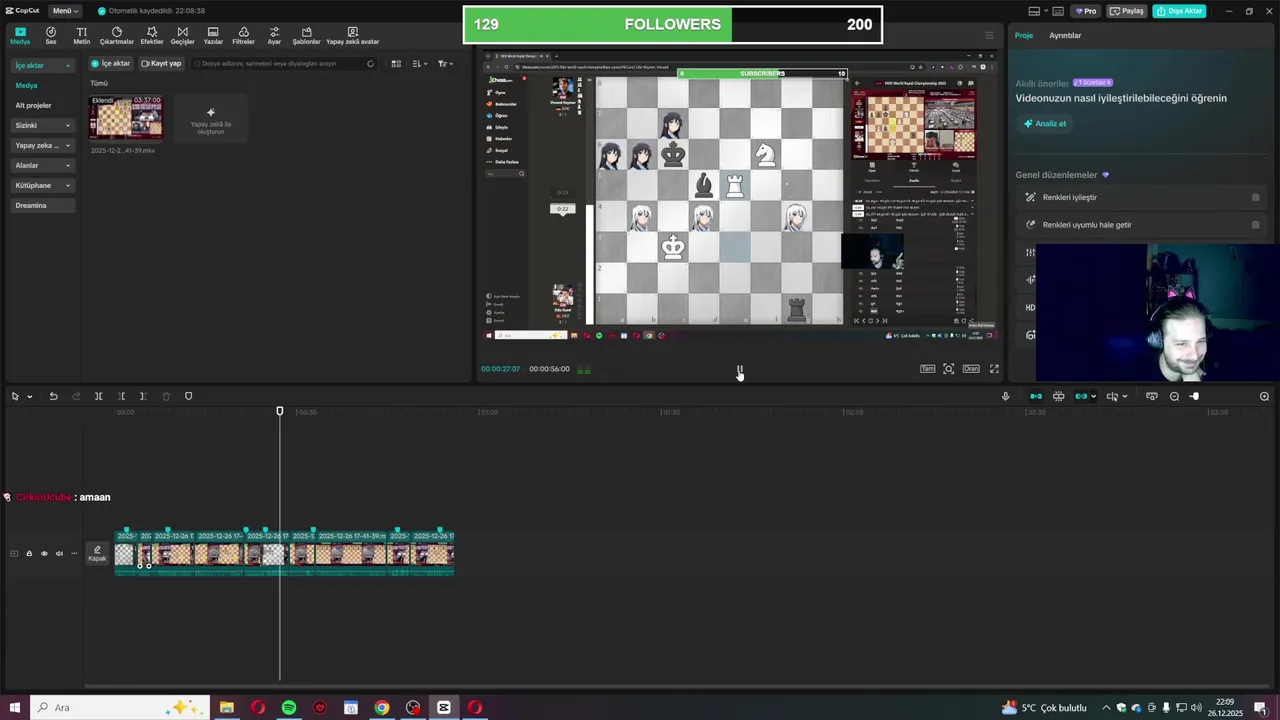The width and height of the screenshot is (1280, 720).
Task: Toggle the clip linkage button
Action: (1081, 396)
